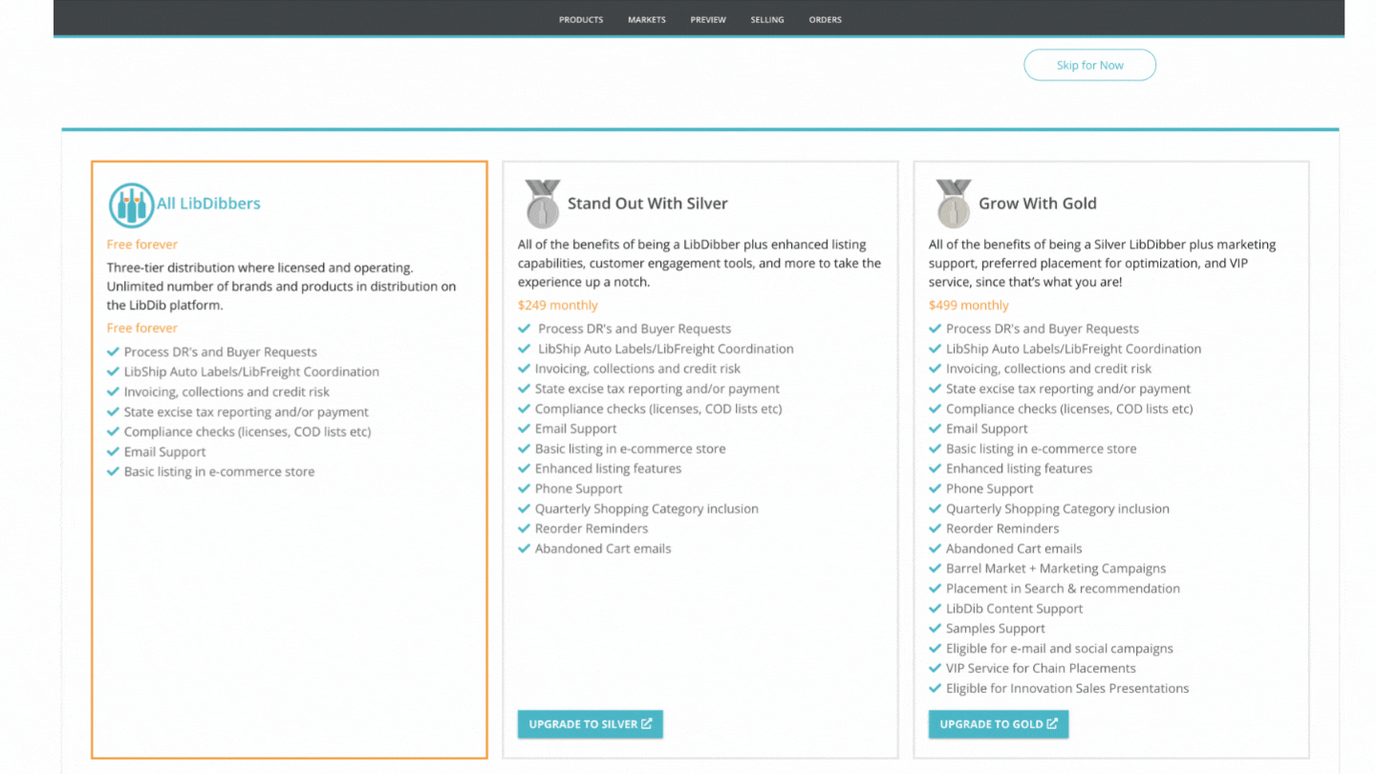Open the MARKETS menu

[646, 19]
